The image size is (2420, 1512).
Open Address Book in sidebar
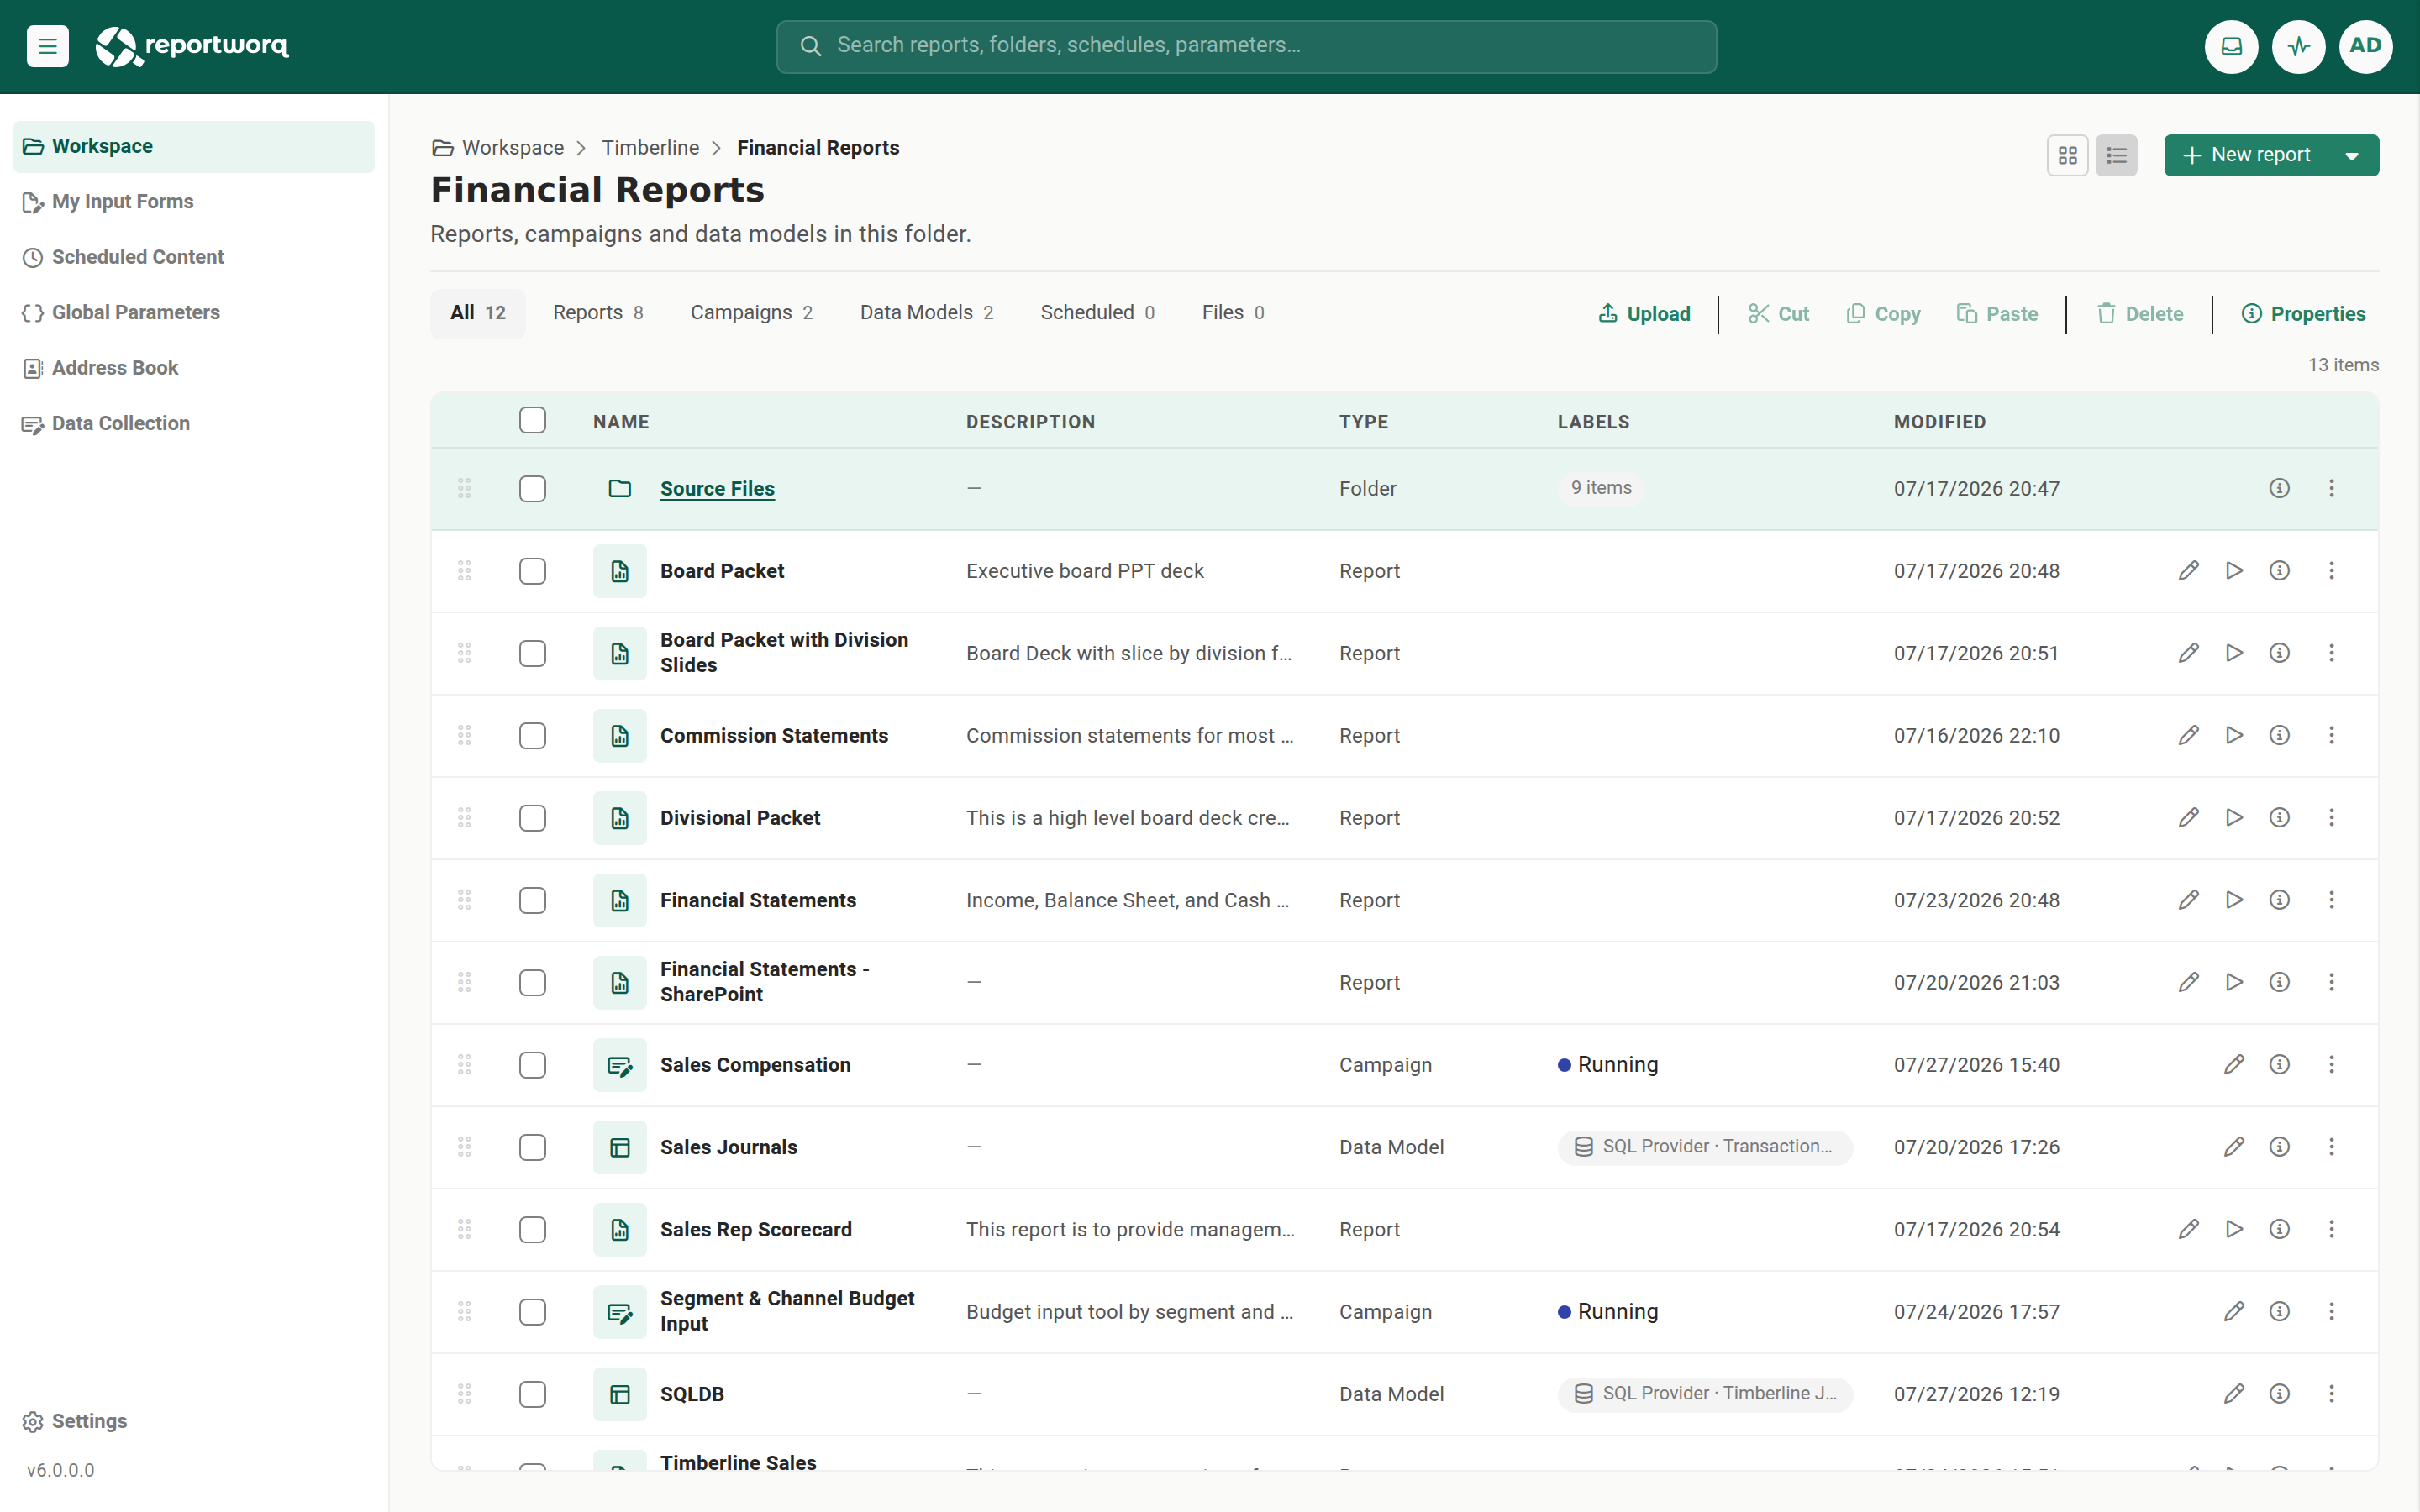(194, 368)
